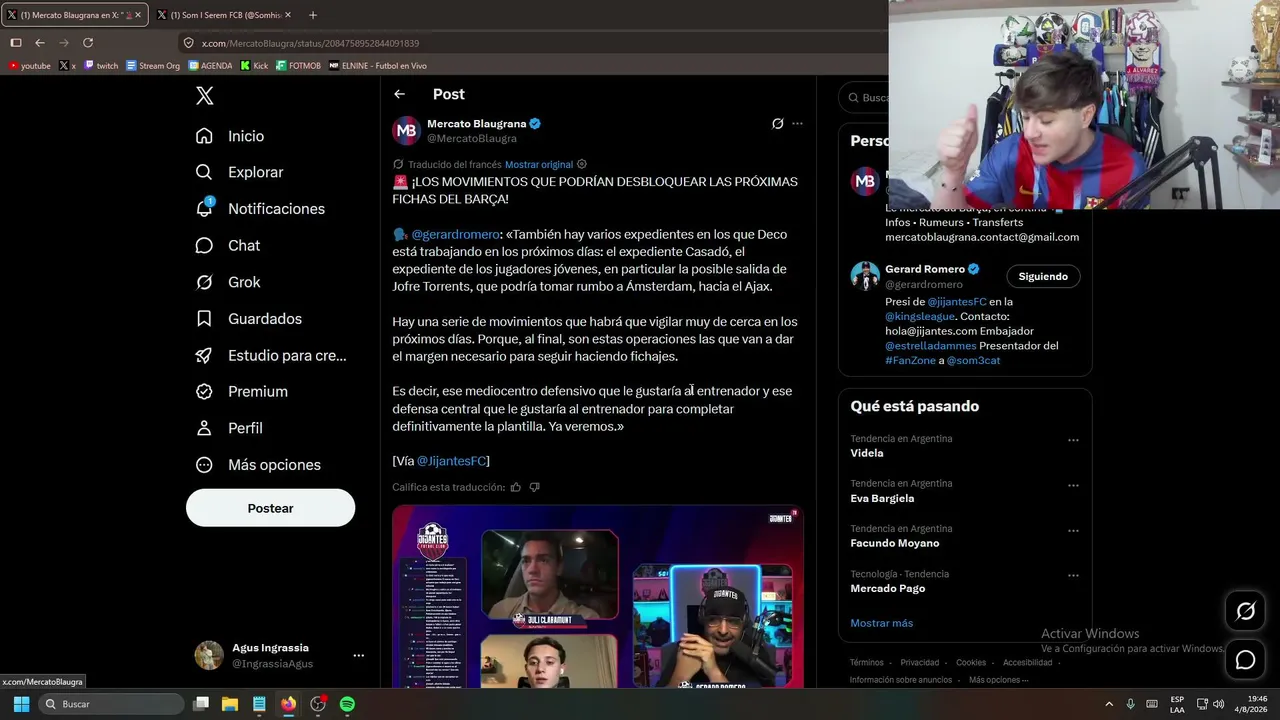Open Agus Ingrassia account menu dots

[x=358, y=656]
